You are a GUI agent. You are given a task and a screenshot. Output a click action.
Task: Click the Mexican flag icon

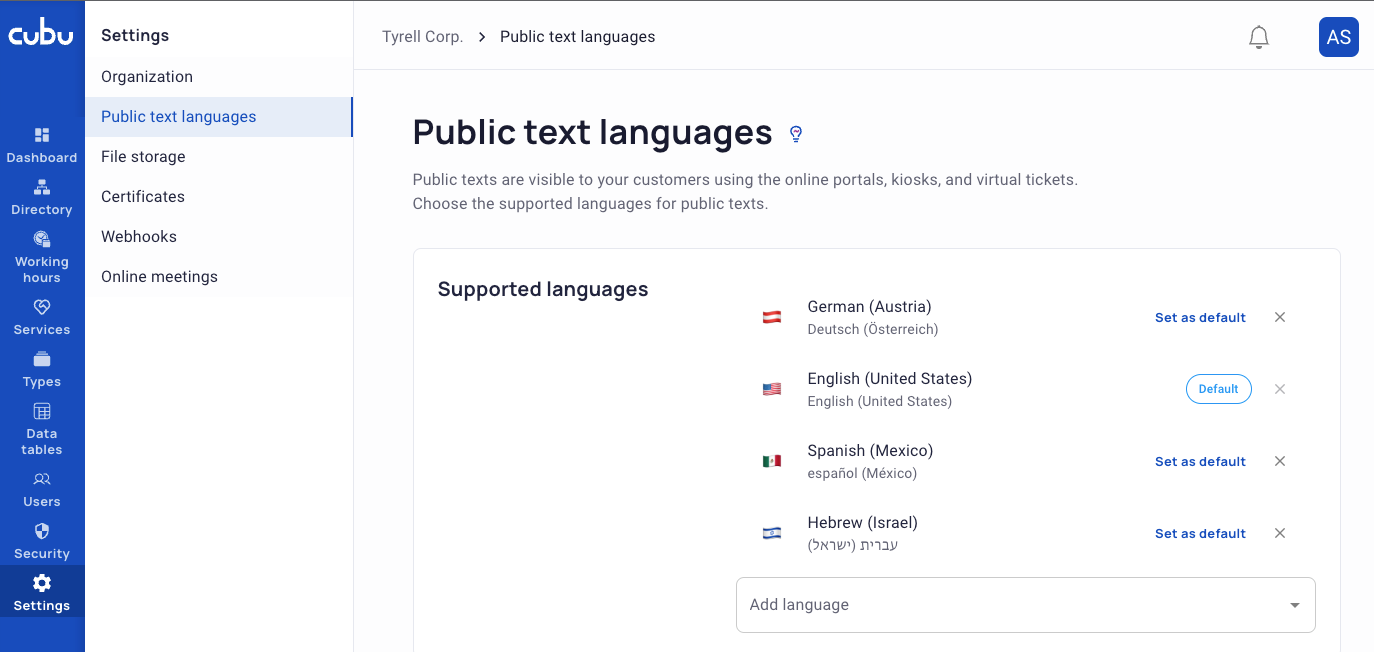[772, 462]
